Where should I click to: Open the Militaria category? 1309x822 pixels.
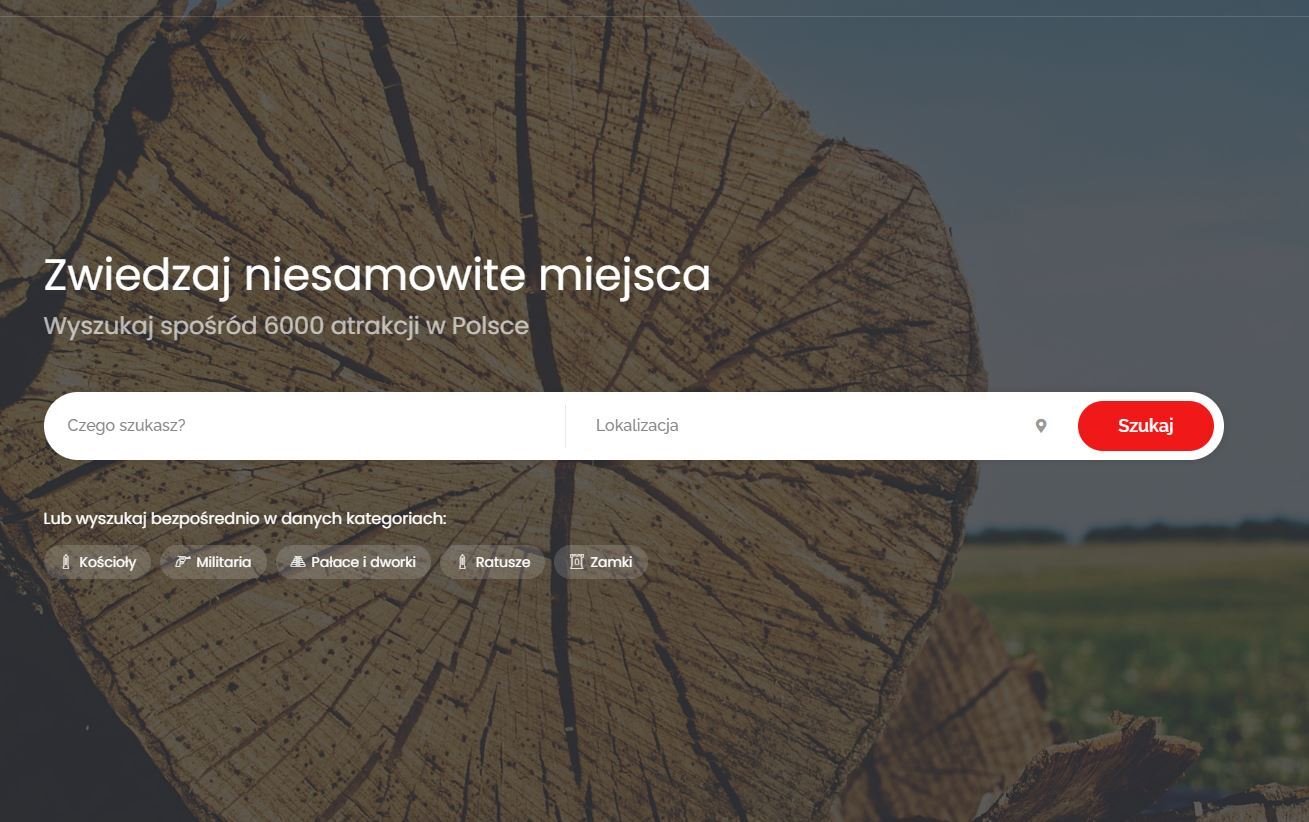click(223, 562)
